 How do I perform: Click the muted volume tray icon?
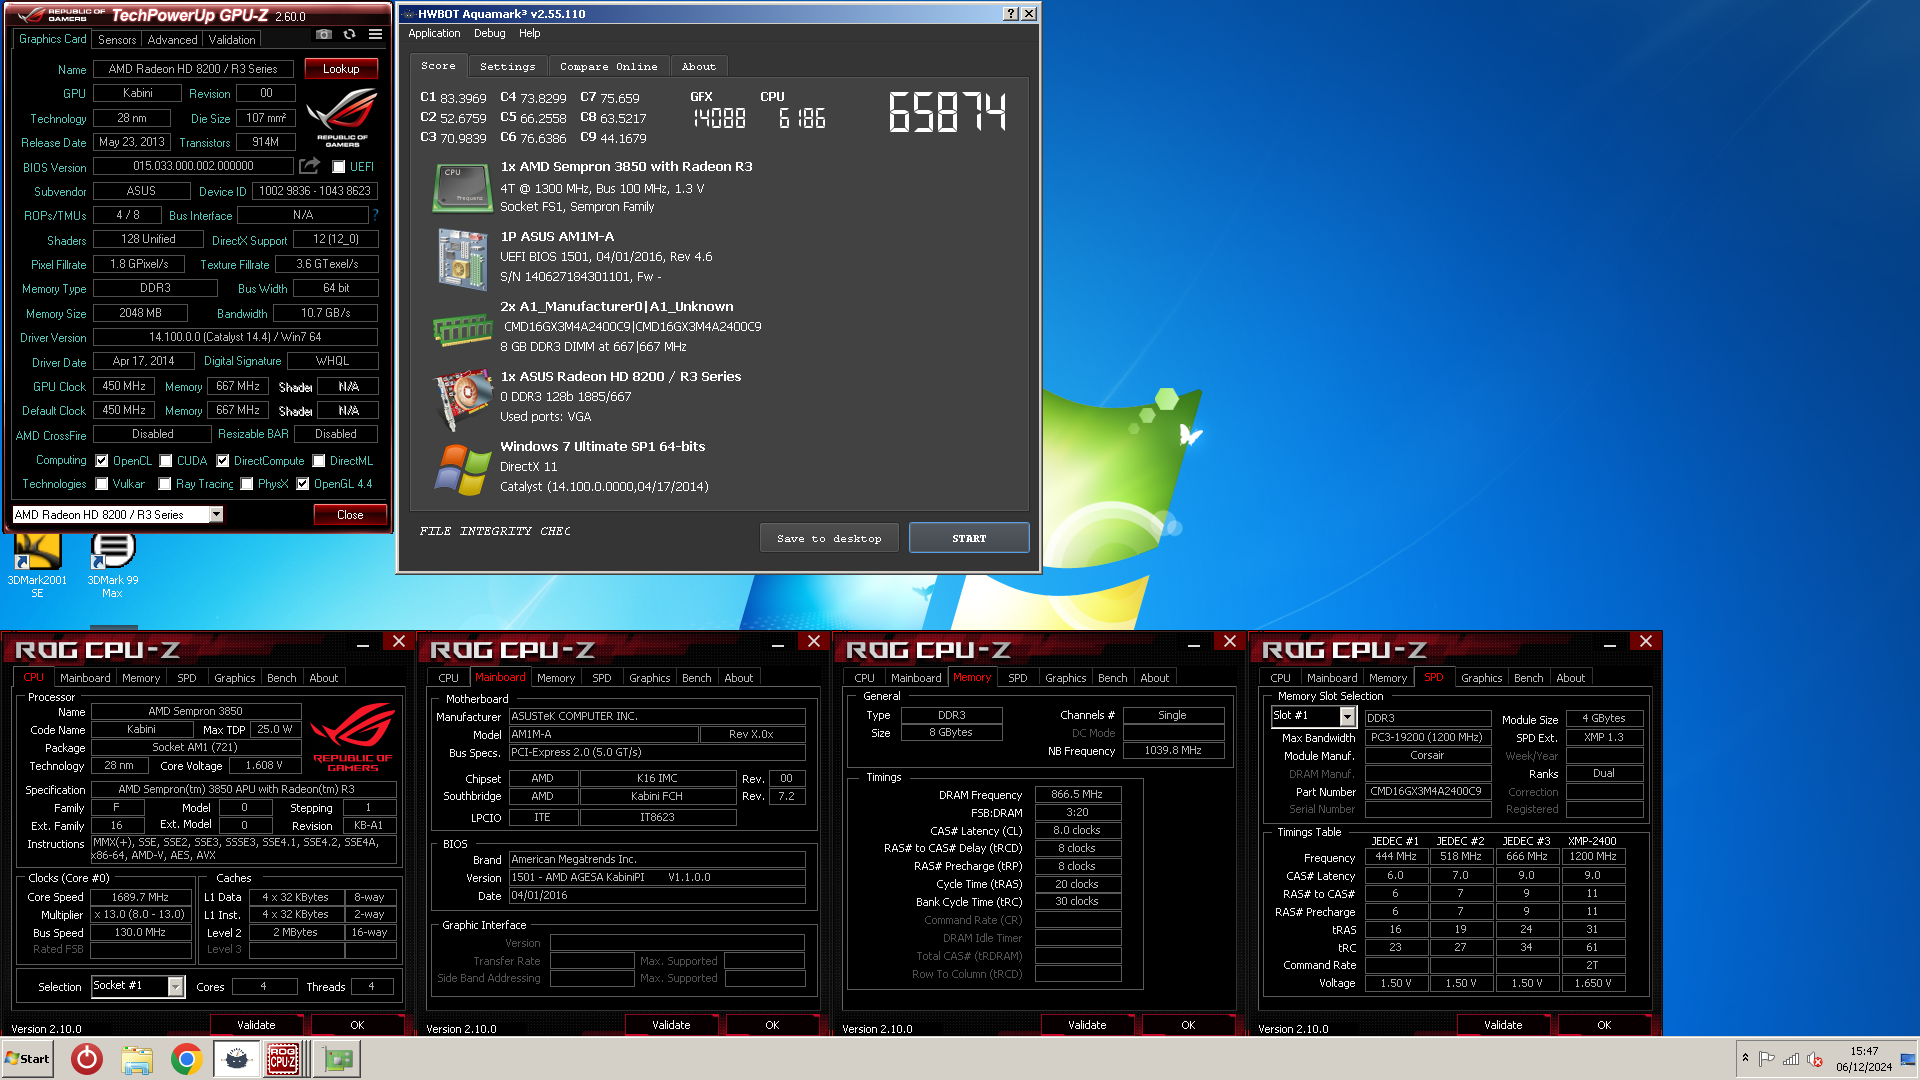pos(1815,1059)
